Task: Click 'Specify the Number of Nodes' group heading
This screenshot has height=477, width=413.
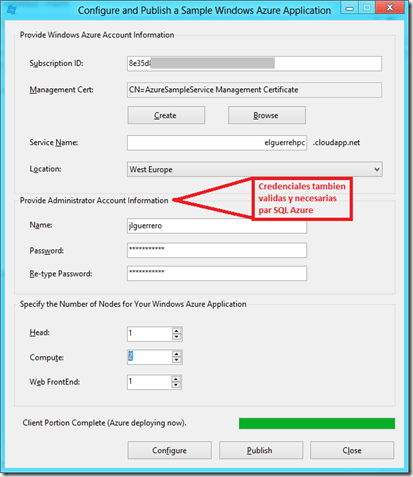Action: click(133, 304)
